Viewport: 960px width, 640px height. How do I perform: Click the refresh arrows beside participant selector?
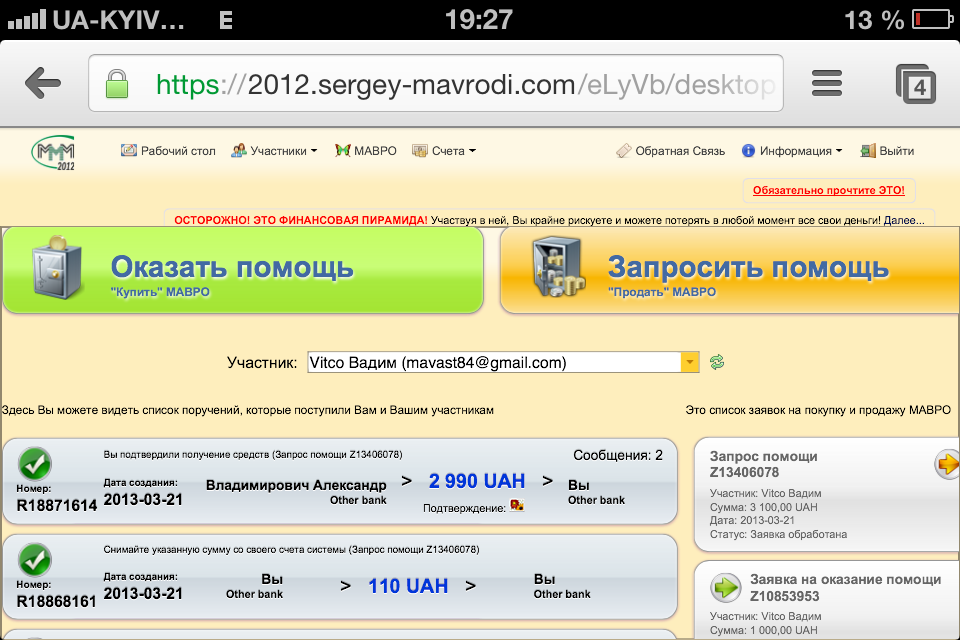717,362
